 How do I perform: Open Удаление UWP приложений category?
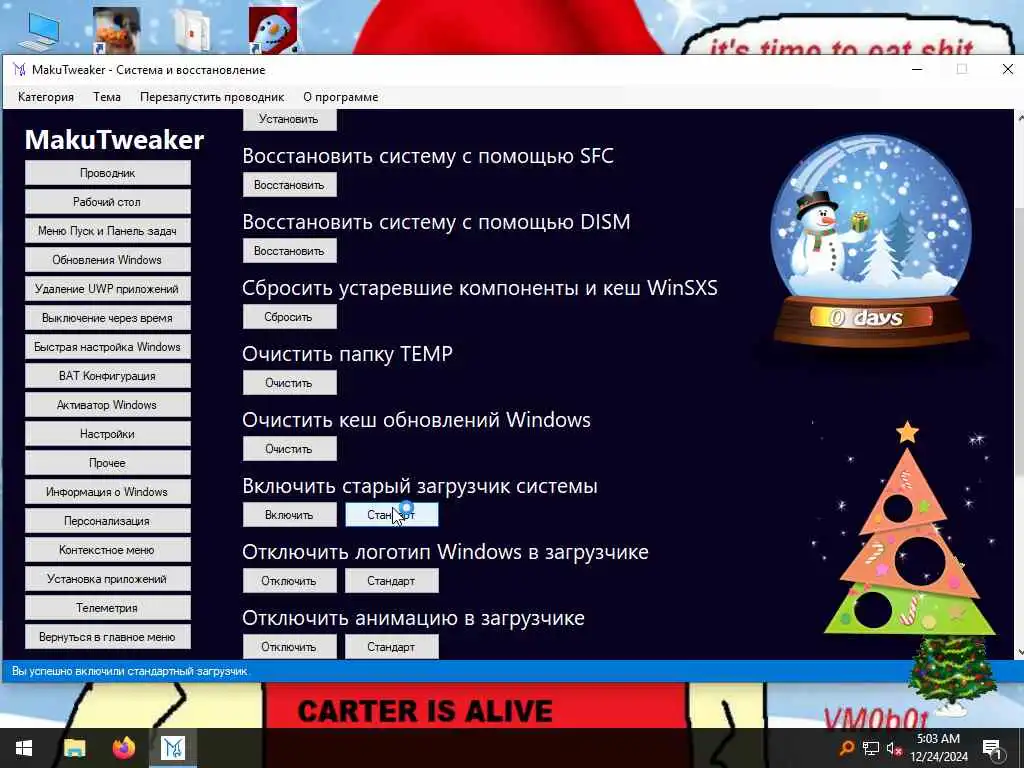108,289
